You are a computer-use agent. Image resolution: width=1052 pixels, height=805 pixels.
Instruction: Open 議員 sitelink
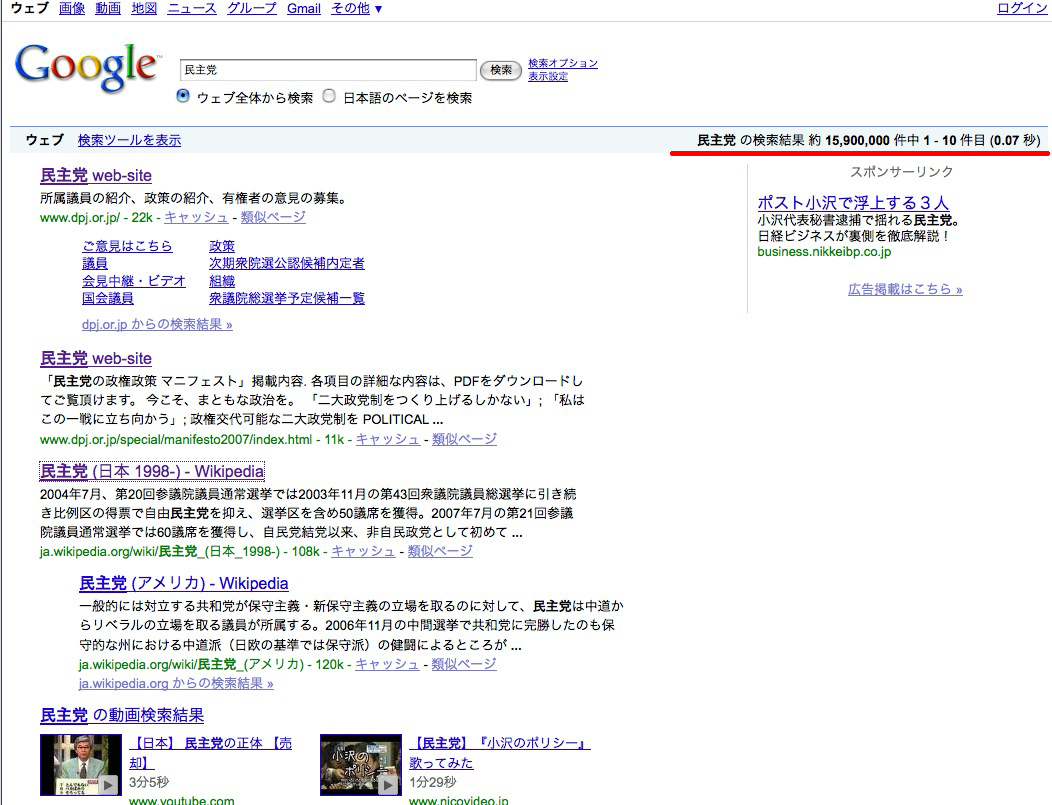click(95, 264)
